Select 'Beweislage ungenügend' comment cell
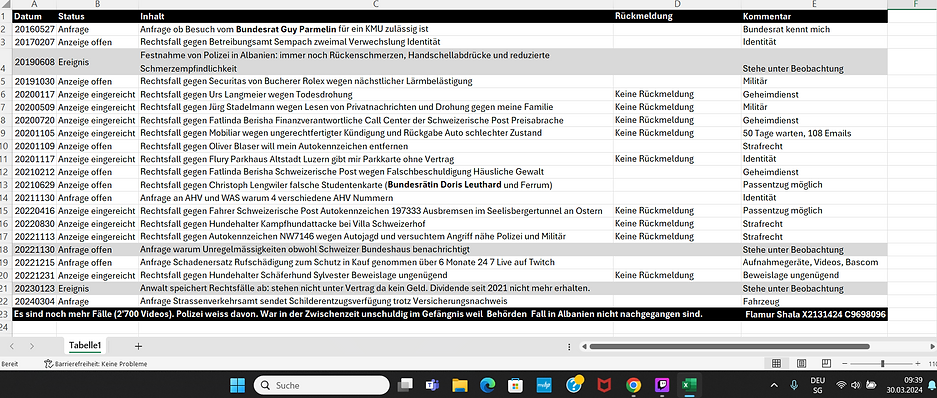937x398 pixels. 814,275
